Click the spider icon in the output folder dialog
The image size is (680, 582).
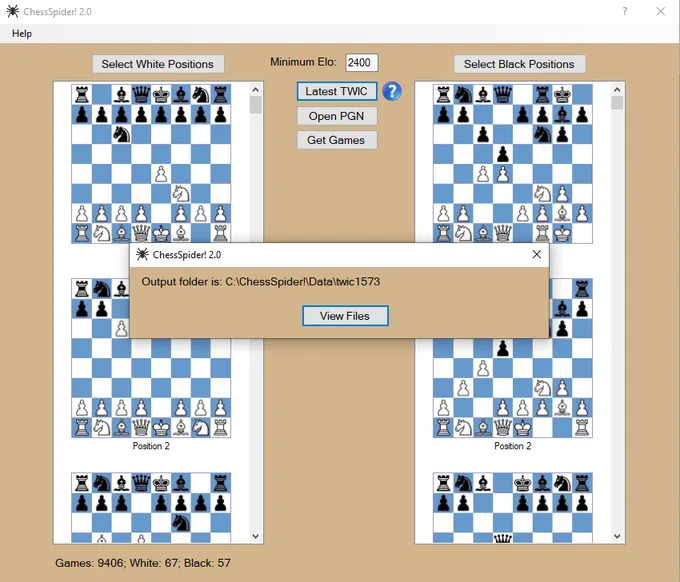tap(142, 254)
